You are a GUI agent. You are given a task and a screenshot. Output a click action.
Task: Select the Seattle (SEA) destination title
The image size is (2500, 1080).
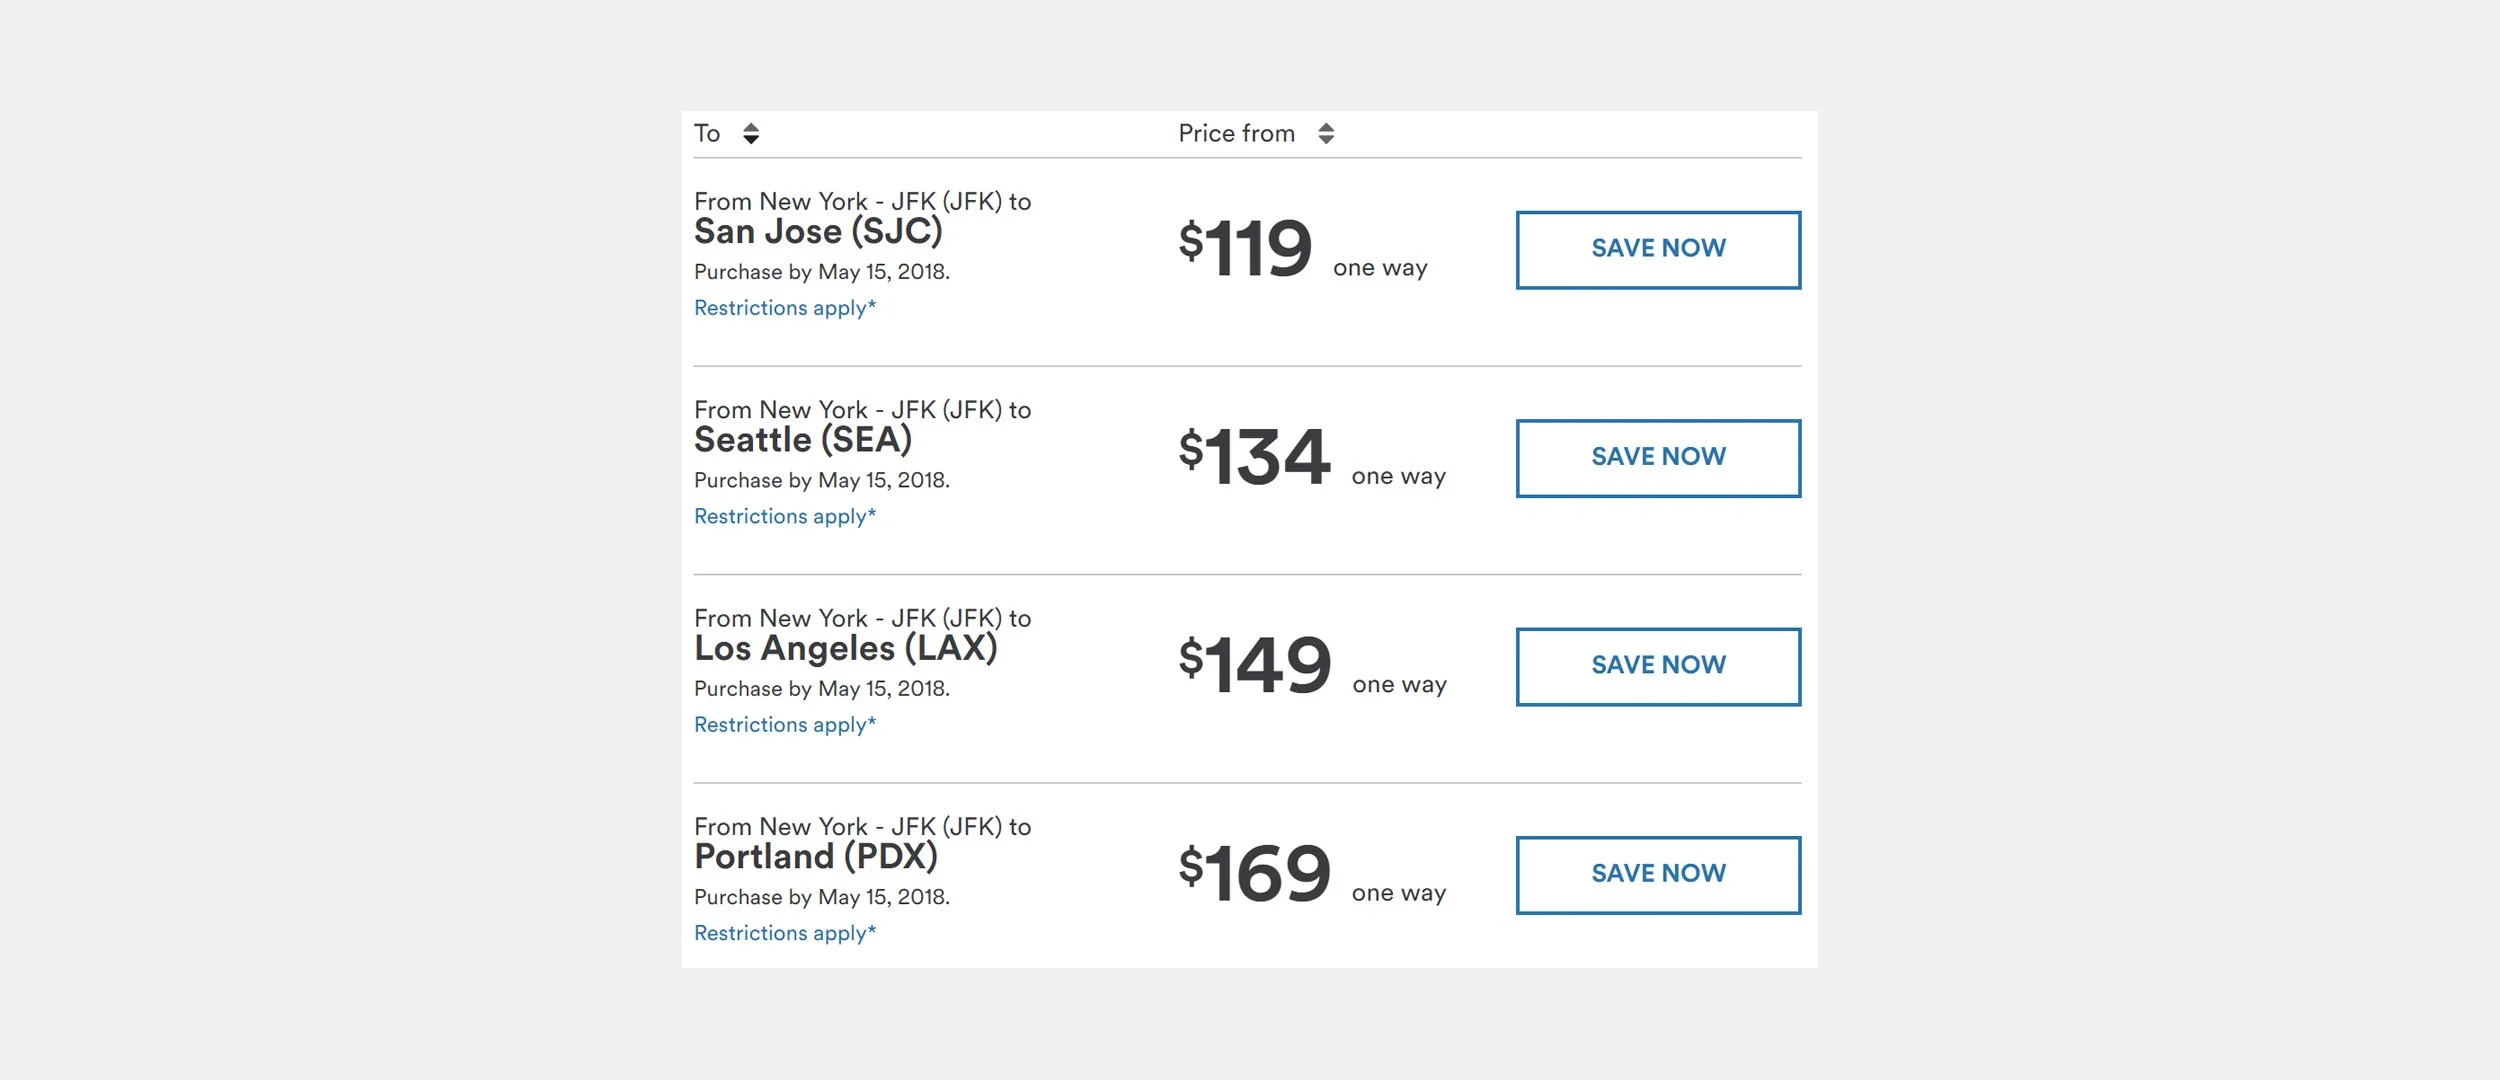803,440
